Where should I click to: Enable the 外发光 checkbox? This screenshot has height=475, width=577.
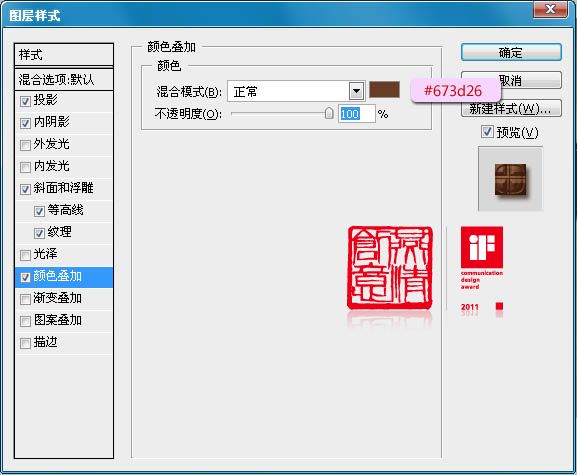pyautogui.click(x=25, y=145)
